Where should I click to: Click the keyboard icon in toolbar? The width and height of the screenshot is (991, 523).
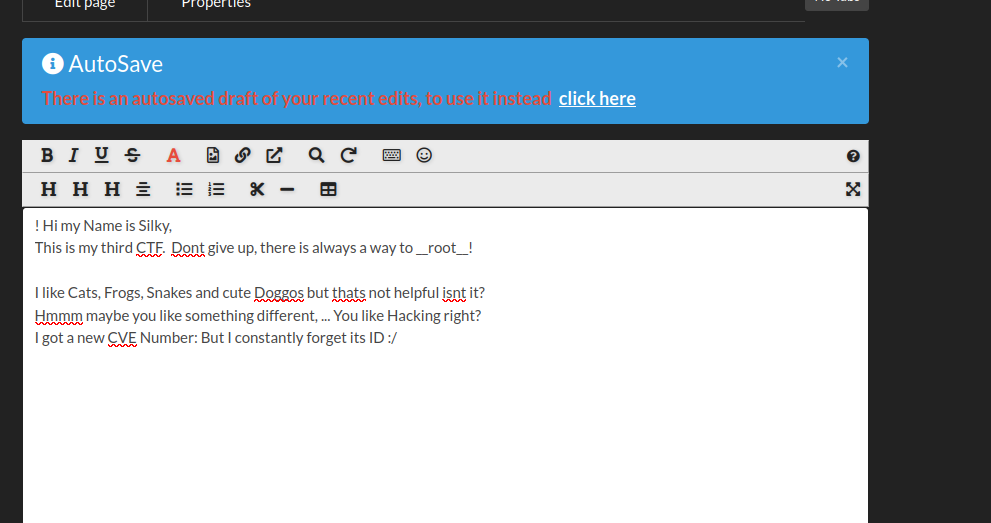point(392,155)
